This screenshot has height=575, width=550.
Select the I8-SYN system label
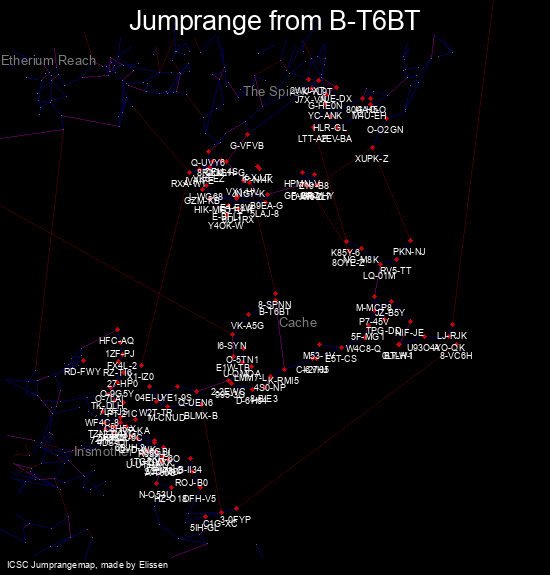tap(231, 346)
